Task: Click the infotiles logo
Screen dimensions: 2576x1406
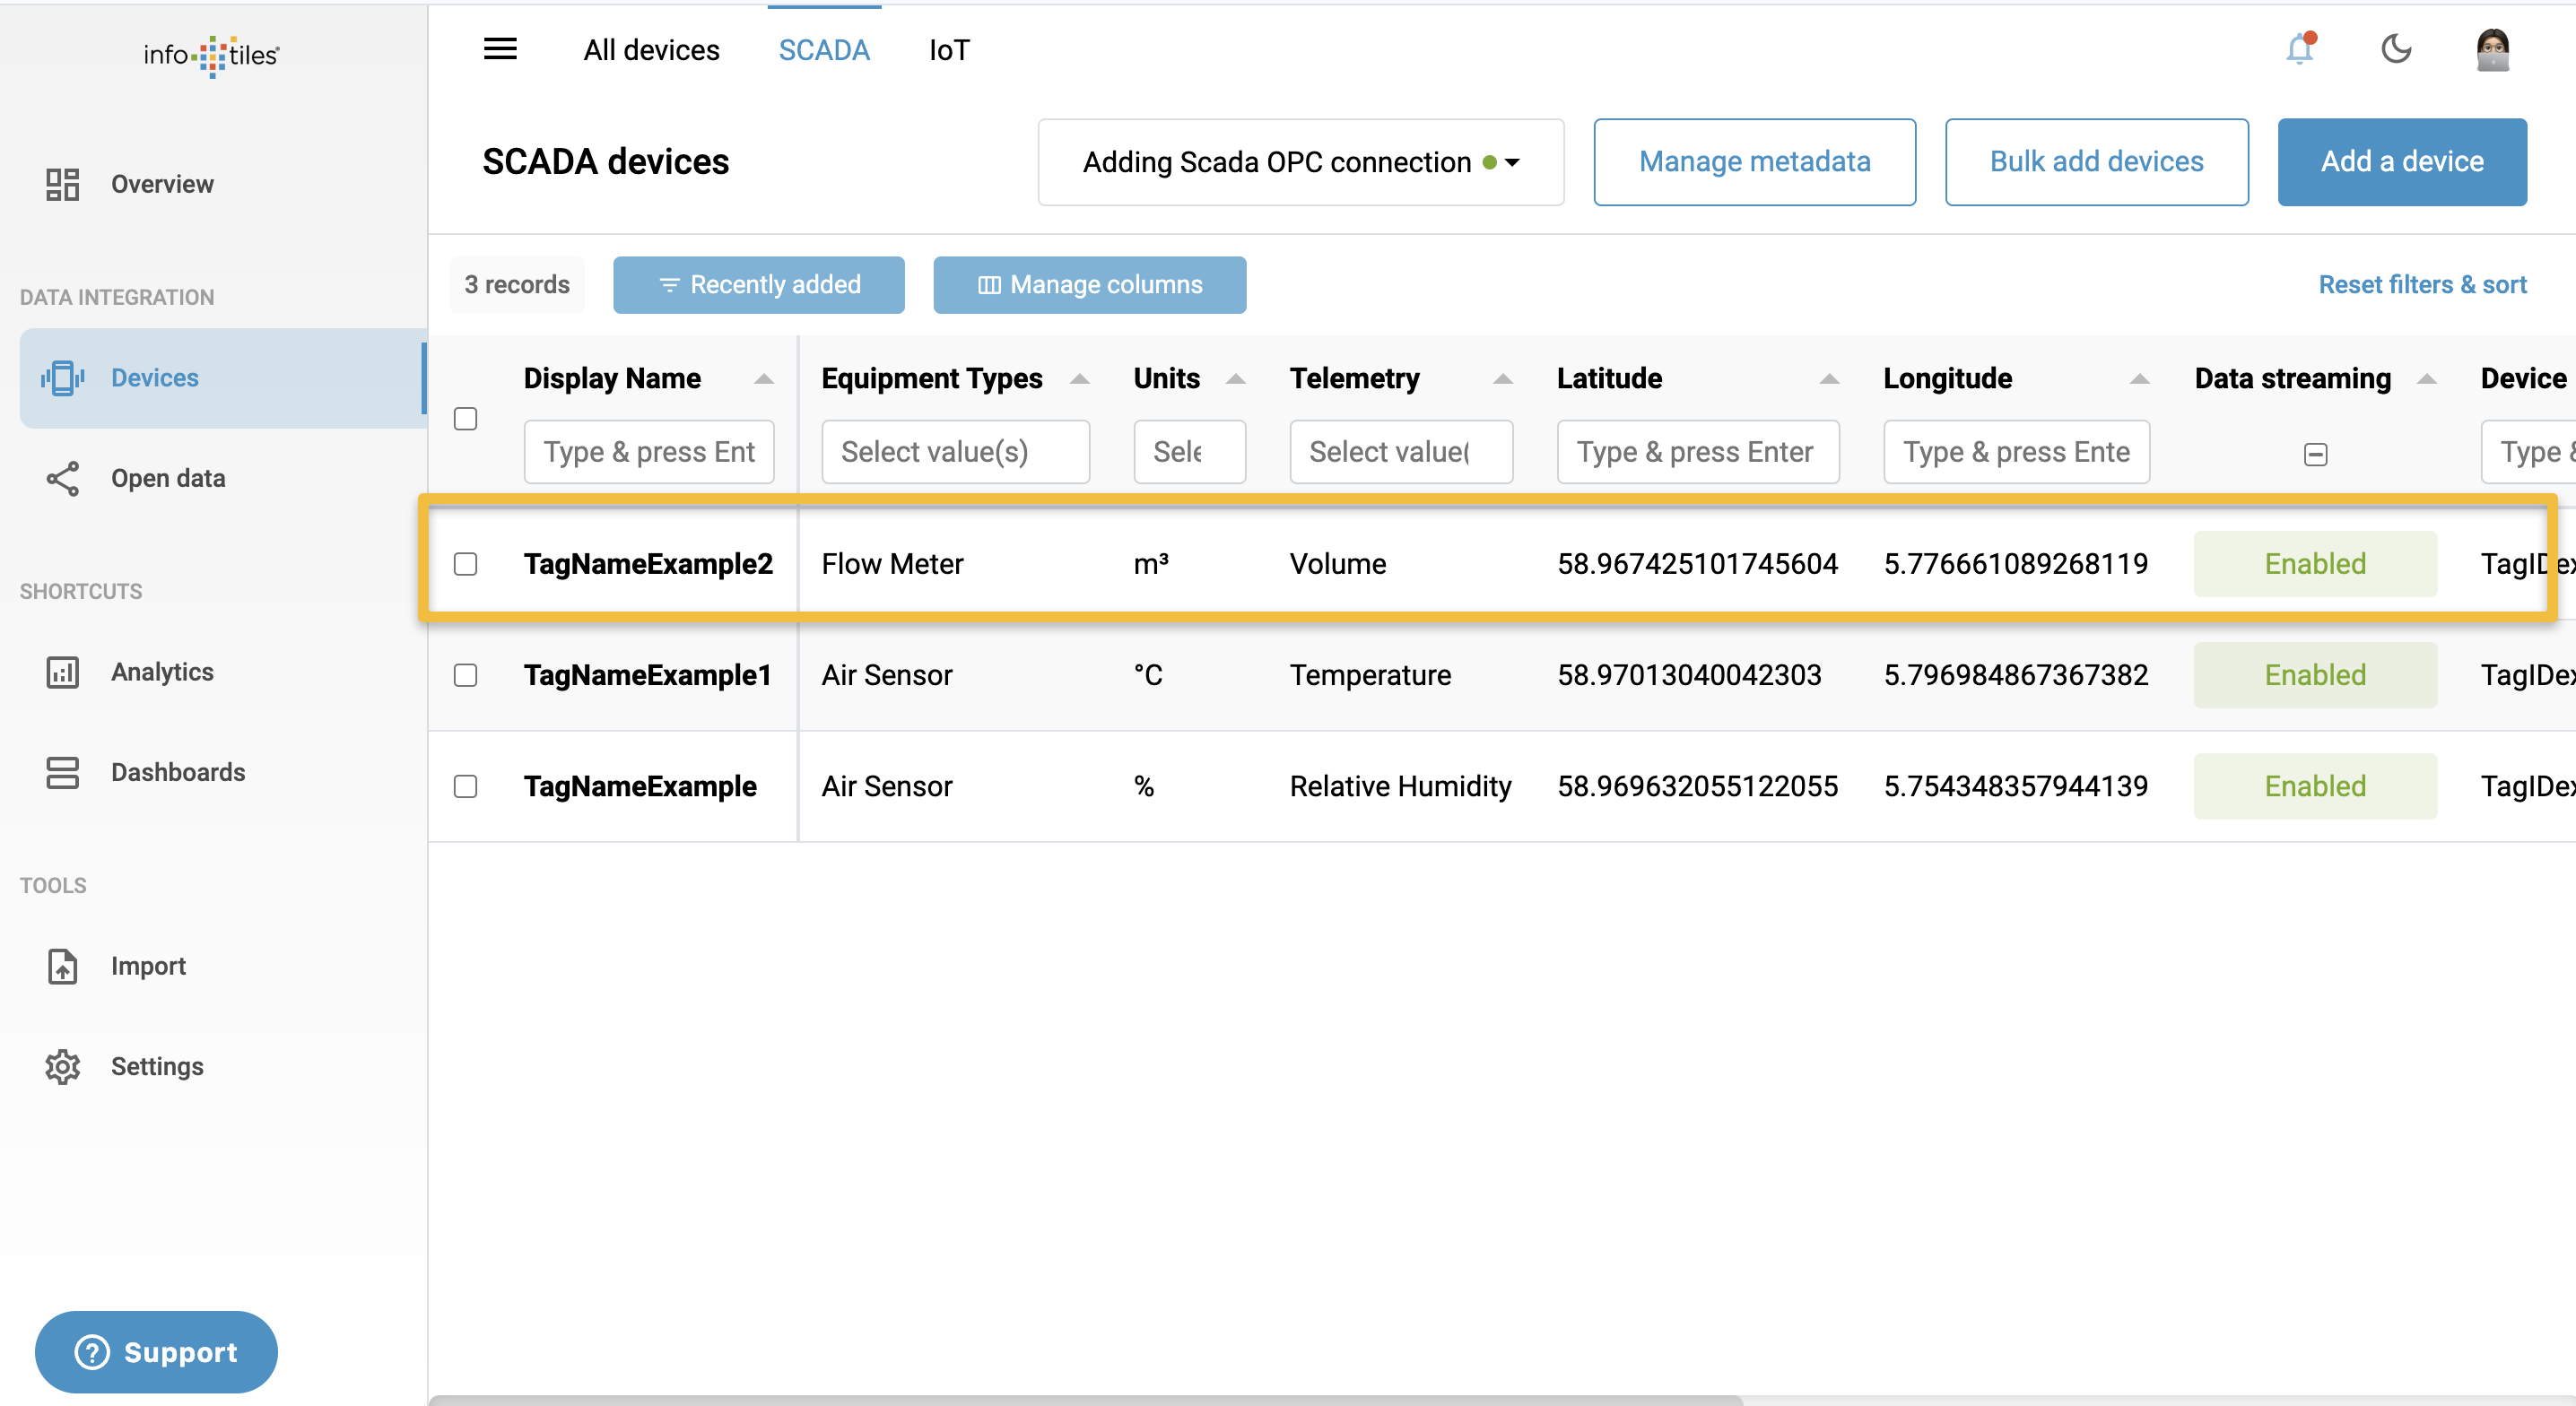Action: (212, 55)
